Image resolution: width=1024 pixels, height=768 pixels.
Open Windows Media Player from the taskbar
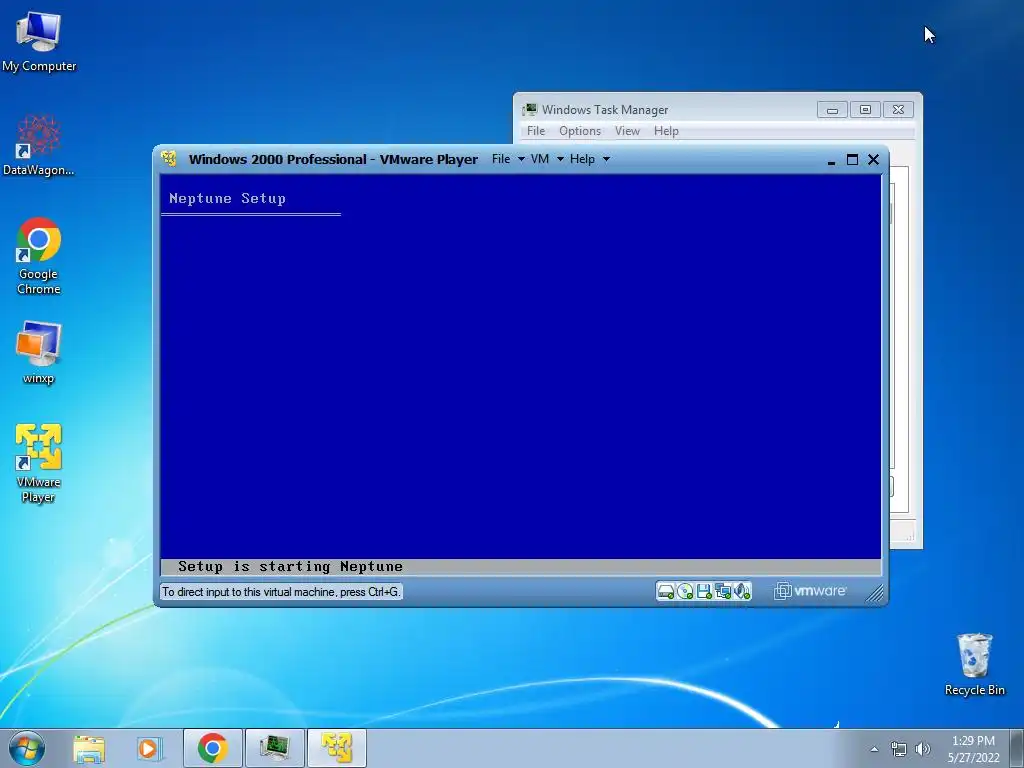(149, 748)
